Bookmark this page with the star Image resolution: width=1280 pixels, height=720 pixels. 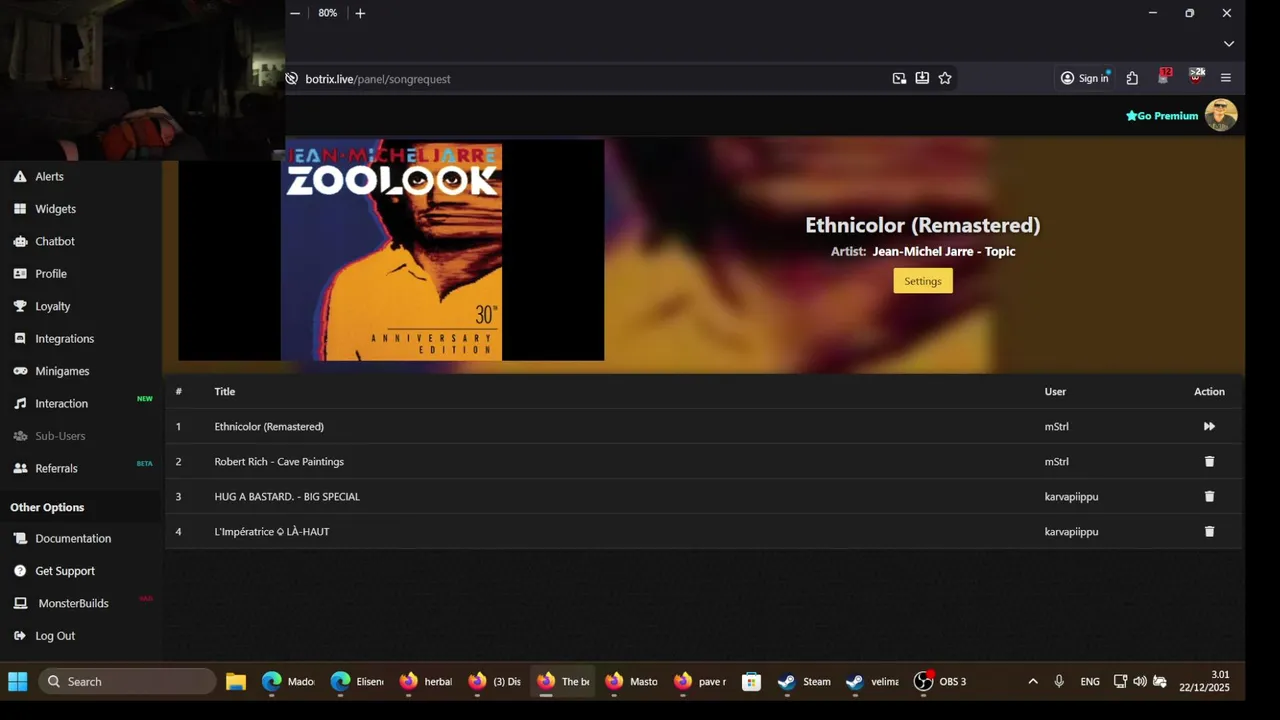click(x=945, y=78)
